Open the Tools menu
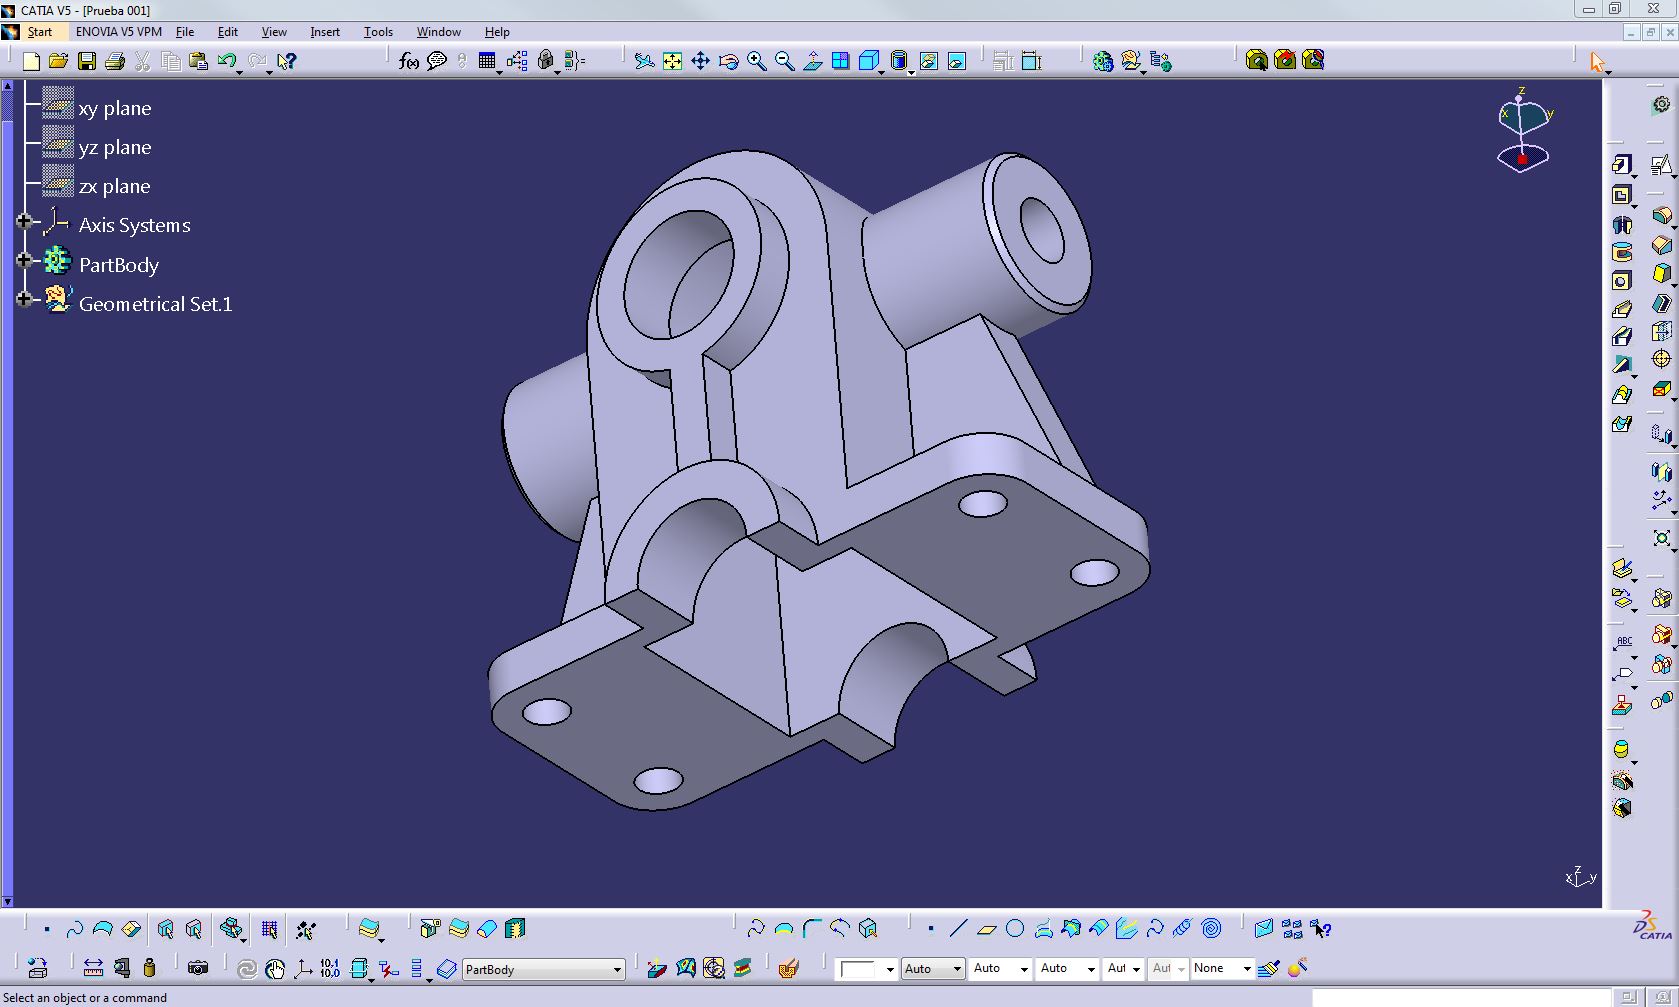1679x1007 pixels. 378,32
